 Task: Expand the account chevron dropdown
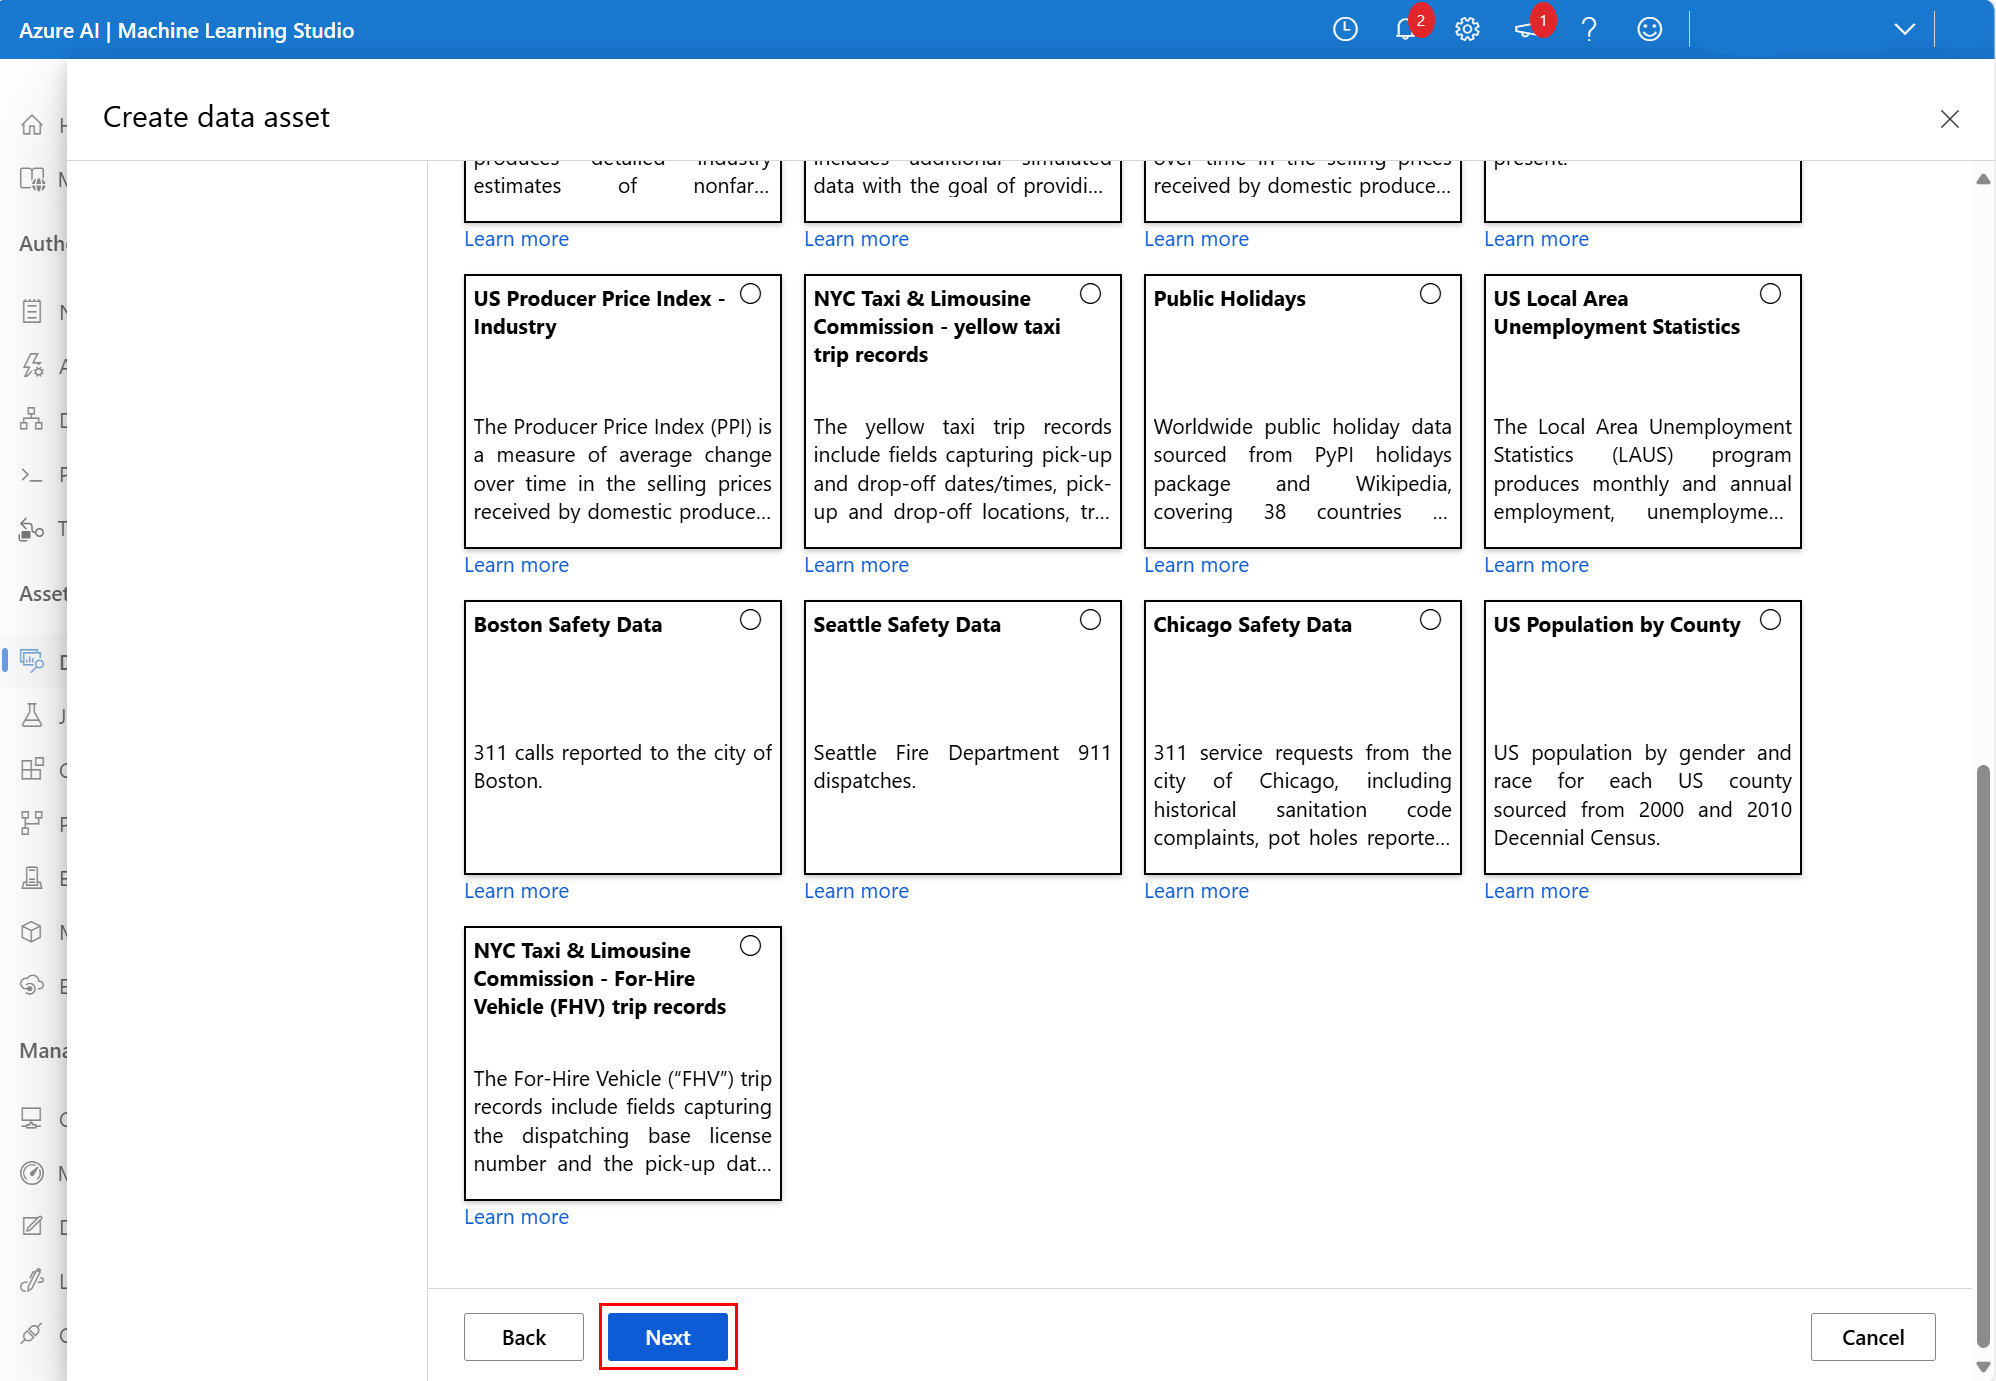pos(1903,29)
